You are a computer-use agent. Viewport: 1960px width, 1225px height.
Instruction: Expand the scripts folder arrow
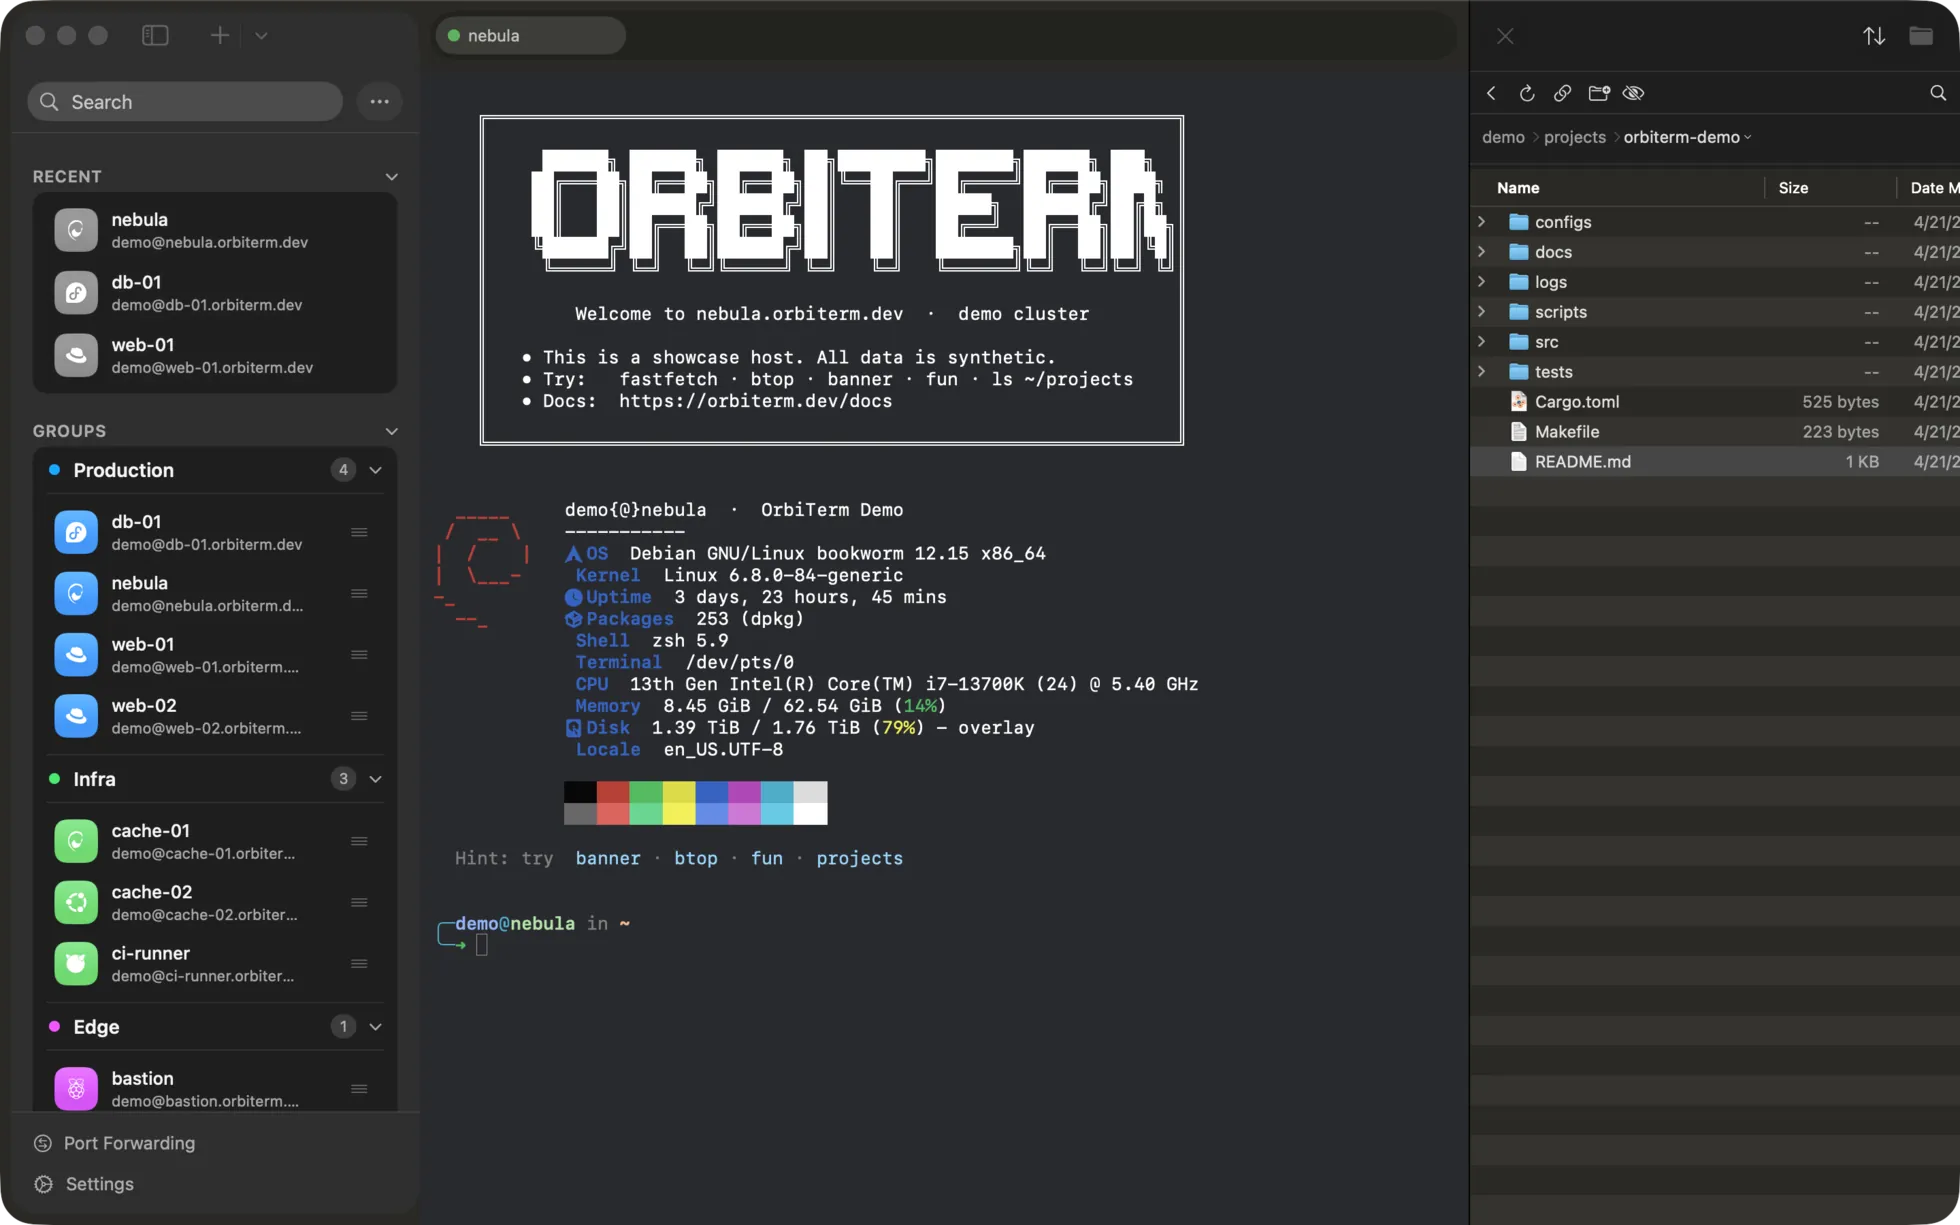(x=1482, y=312)
